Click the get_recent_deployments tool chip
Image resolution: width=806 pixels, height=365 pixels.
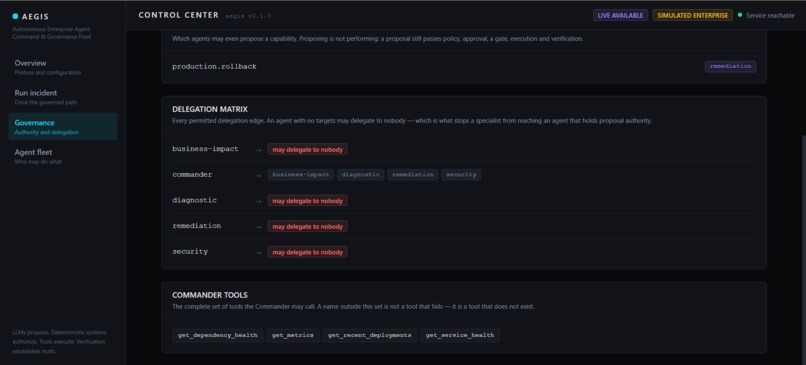point(370,335)
